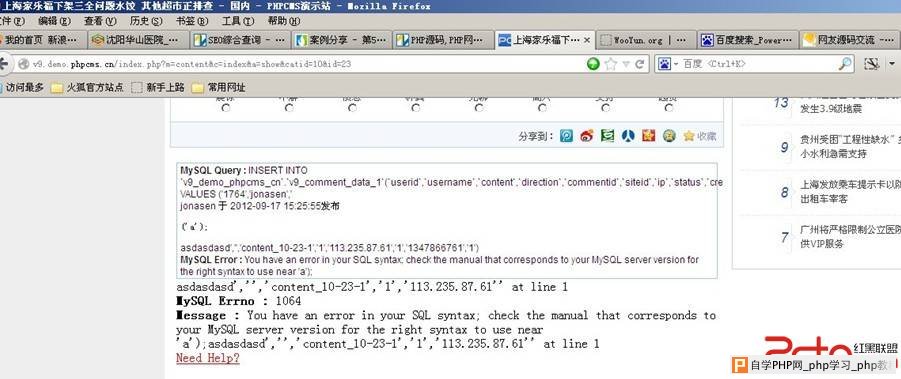
Task: Reload the page using the refresh icon
Action: pyautogui.click(x=639, y=64)
